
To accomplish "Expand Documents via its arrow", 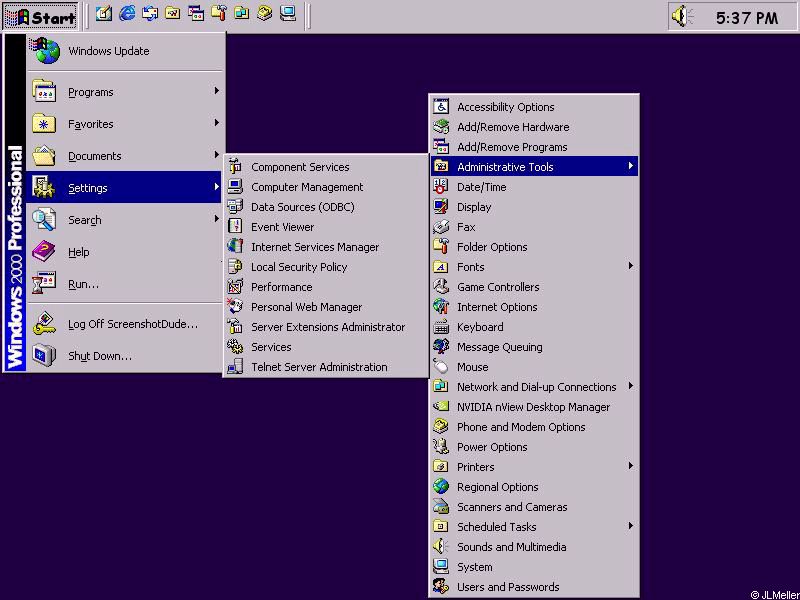I will tap(216, 155).
